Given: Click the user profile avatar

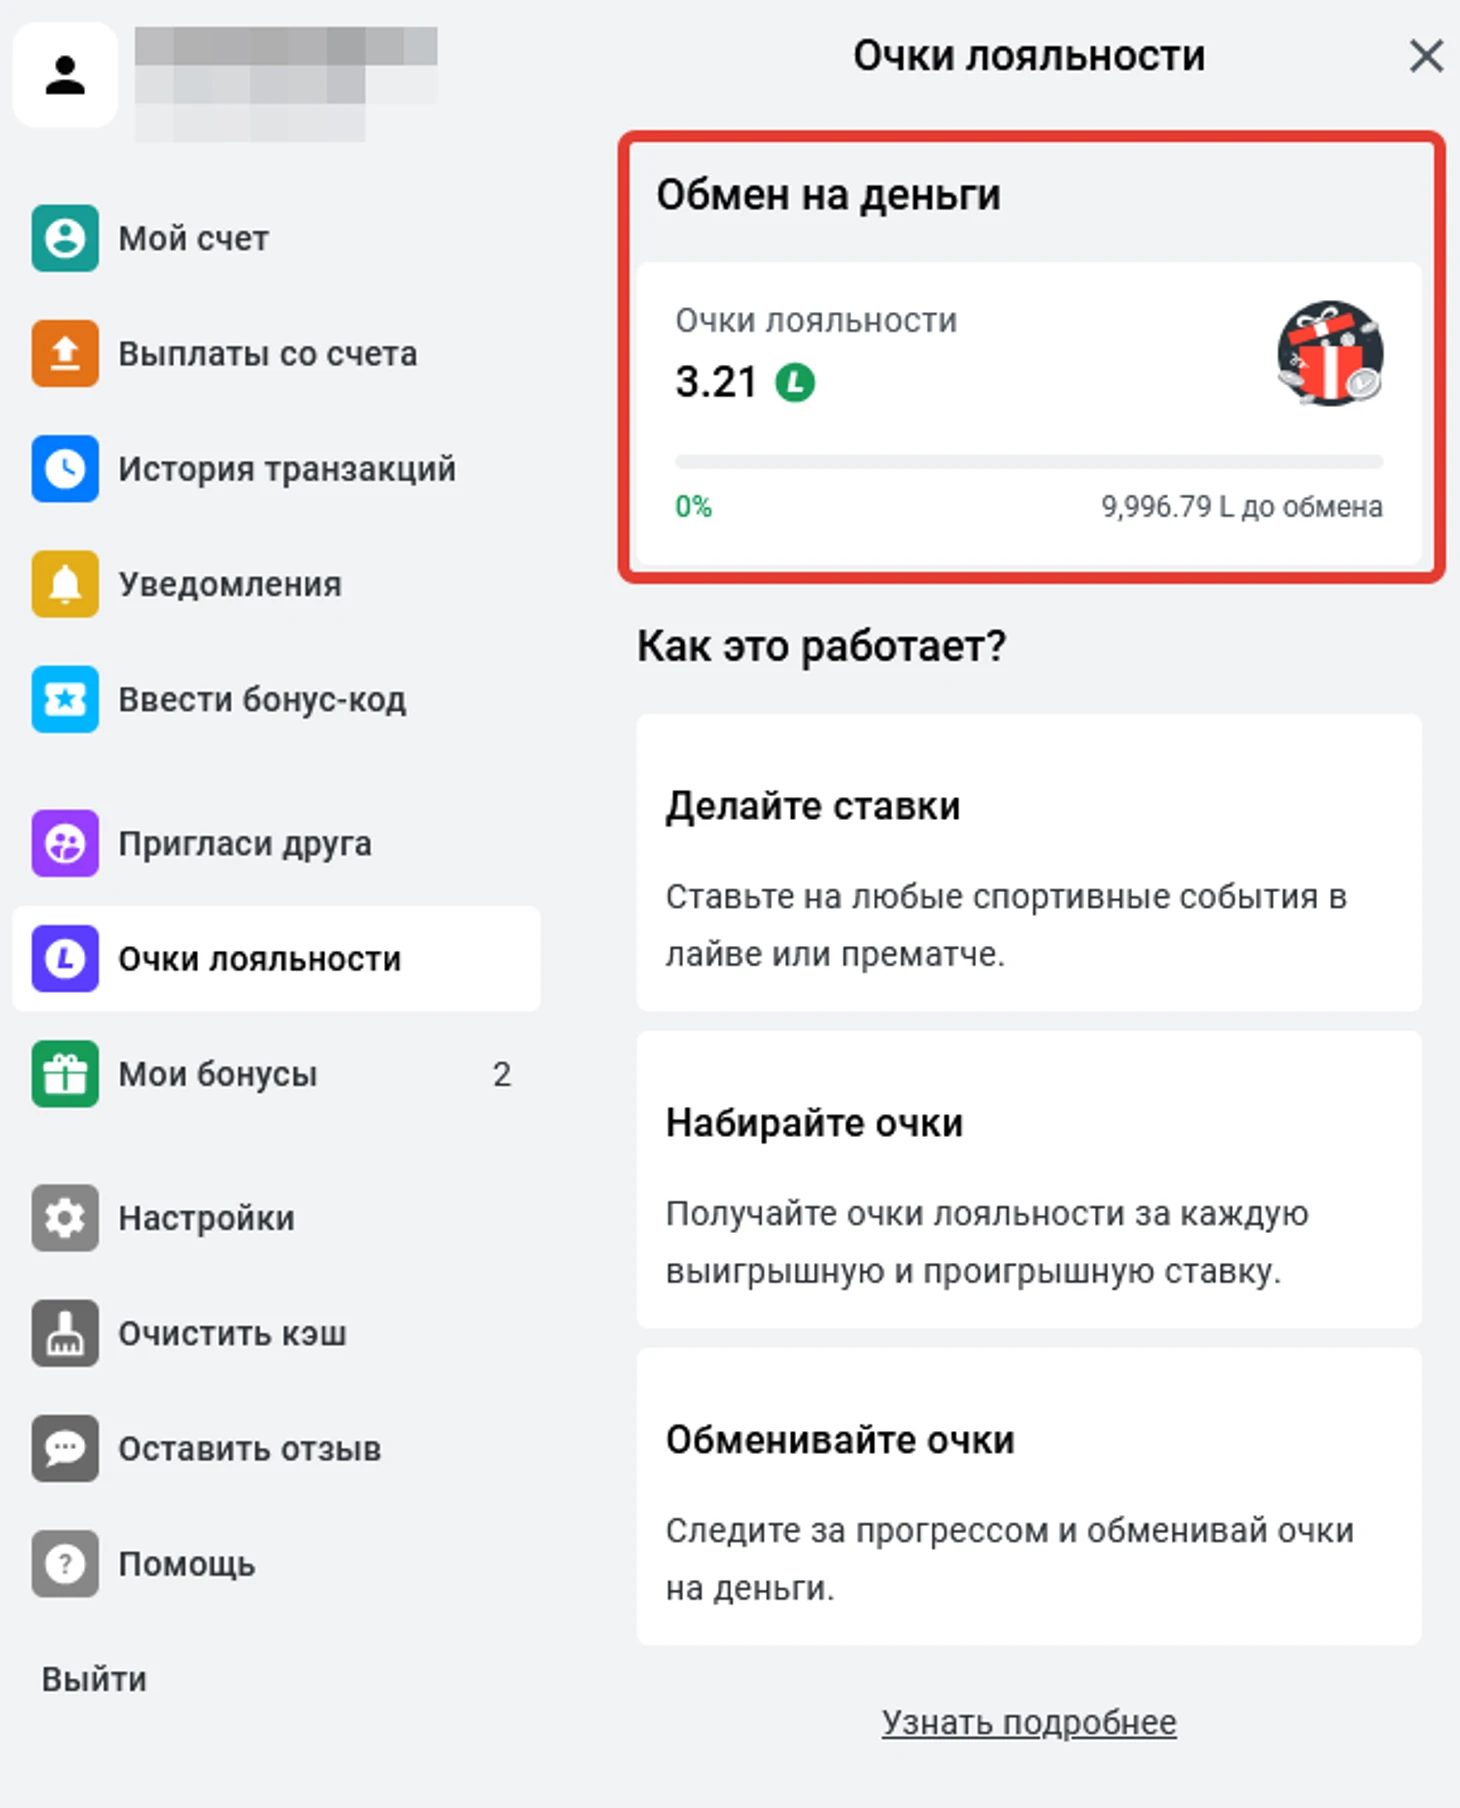Looking at the screenshot, I should [65, 75].
